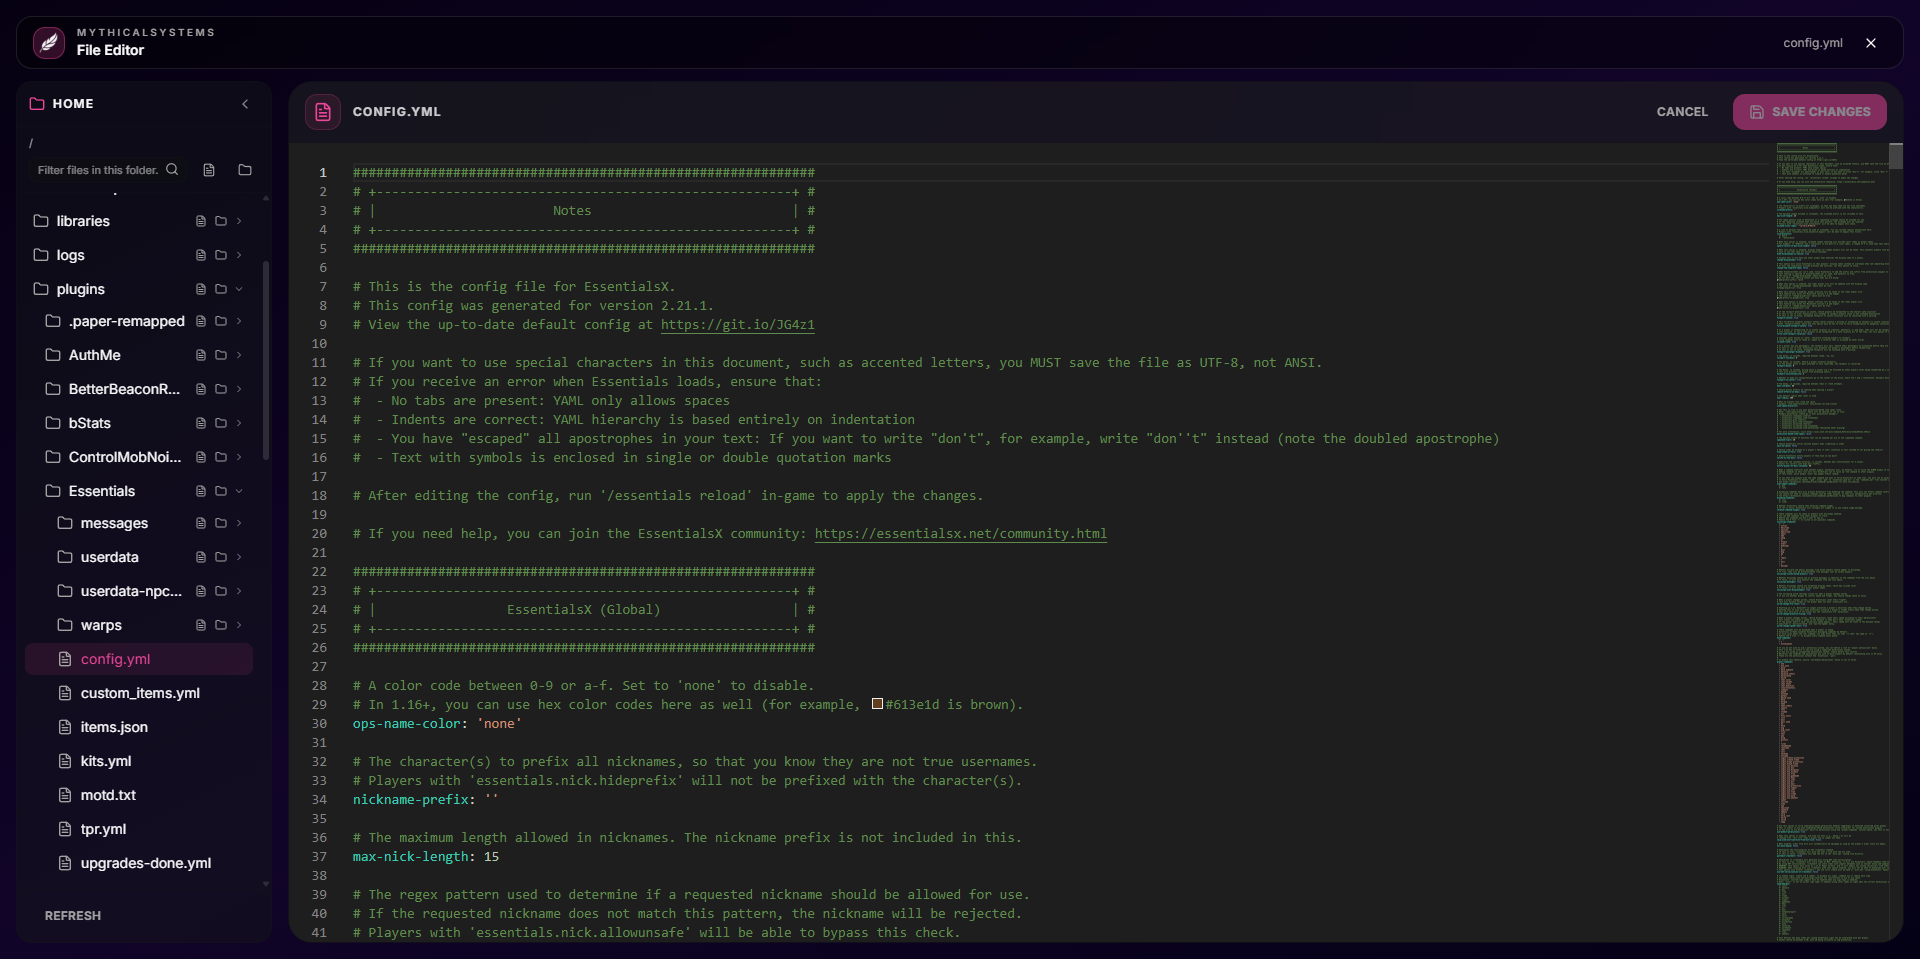Image resolution: width=1920 pixels, height=959 pixels.
Task: Click the CANCEL button
Action: pyautogui.click(x=1682, y=111)
